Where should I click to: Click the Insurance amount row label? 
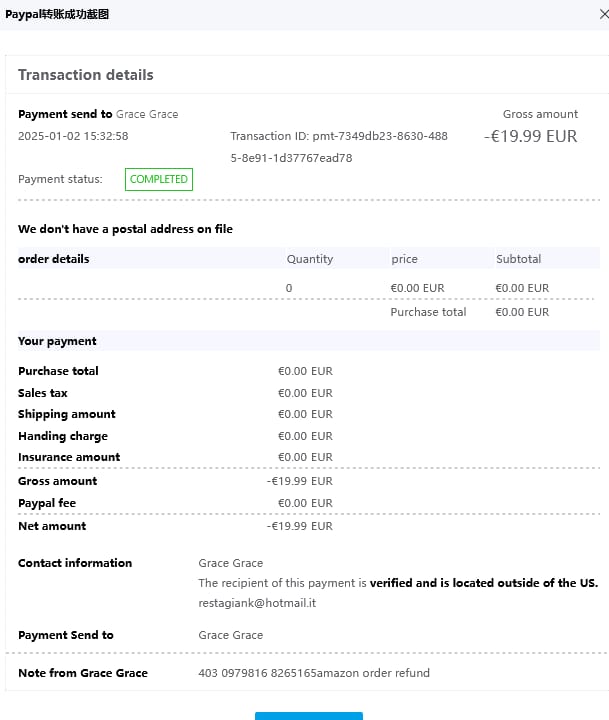(69, 457)
